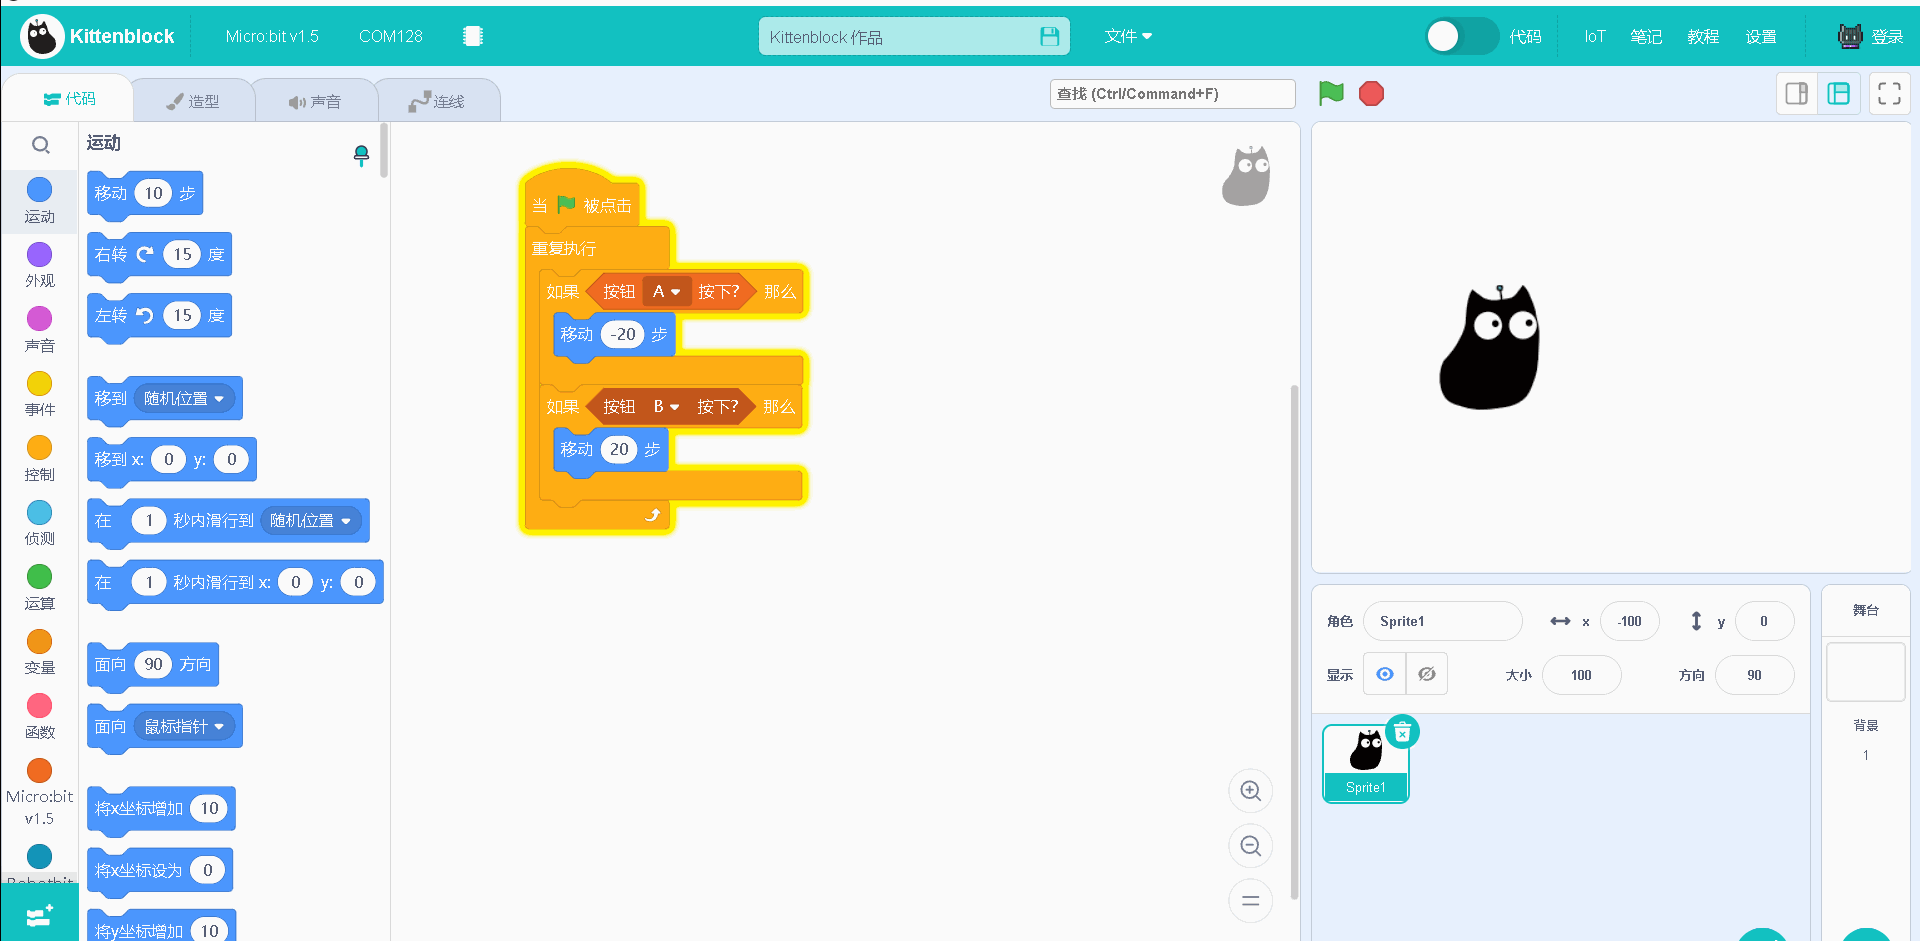Click the 当 green flag 被点击 hat block

point(583,198)
